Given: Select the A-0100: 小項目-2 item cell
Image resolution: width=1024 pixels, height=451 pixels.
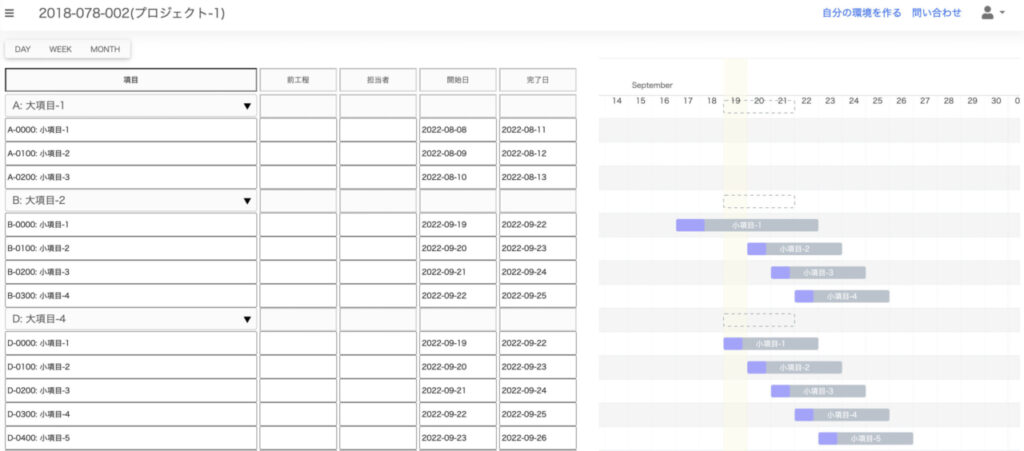Looking at the screenshot, I should (131, 153).
